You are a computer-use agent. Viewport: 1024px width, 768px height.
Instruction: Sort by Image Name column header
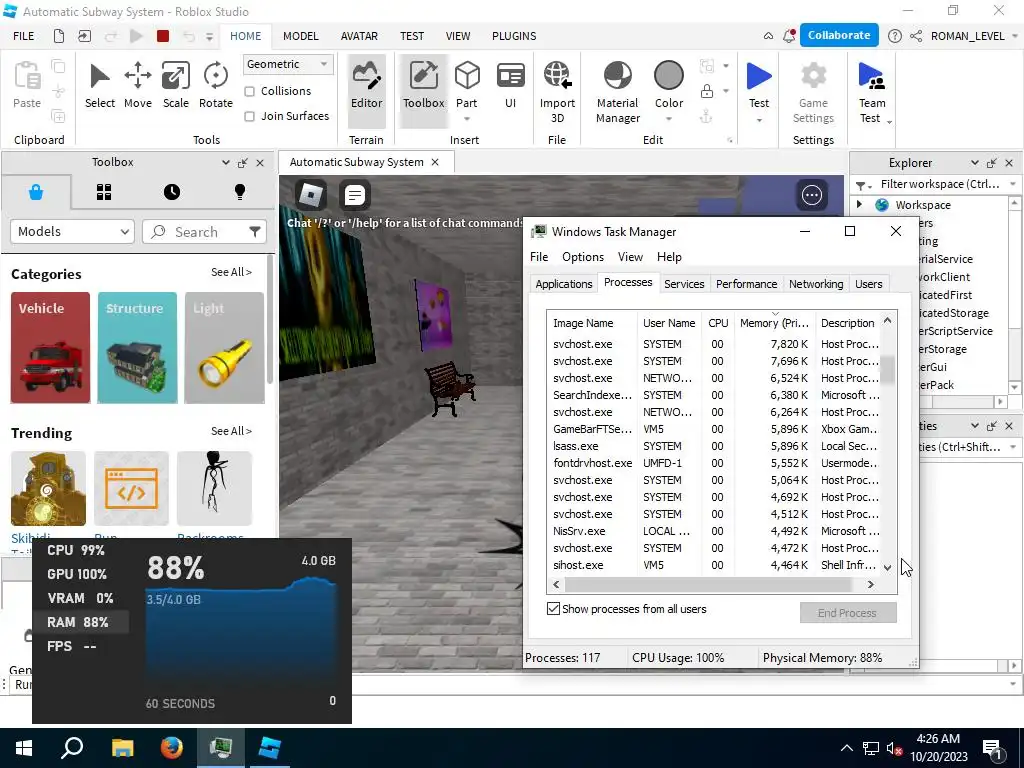[591, 323]
